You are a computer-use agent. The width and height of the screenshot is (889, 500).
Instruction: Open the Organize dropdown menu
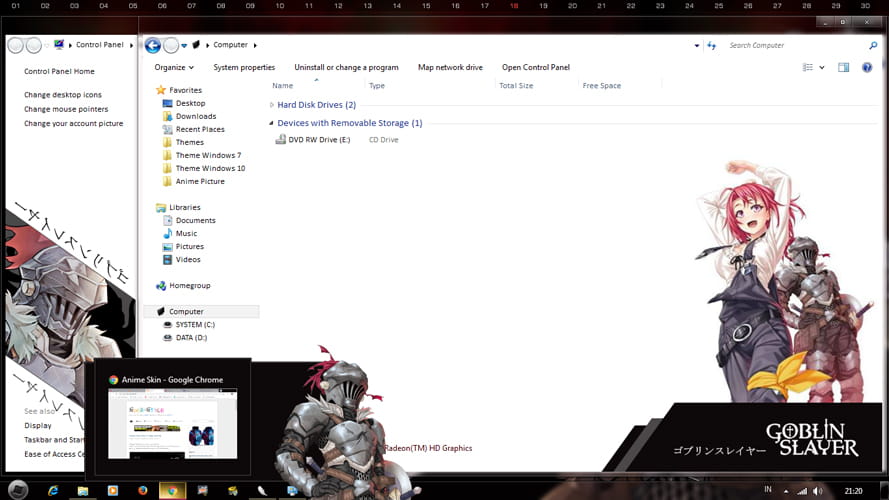174,68
